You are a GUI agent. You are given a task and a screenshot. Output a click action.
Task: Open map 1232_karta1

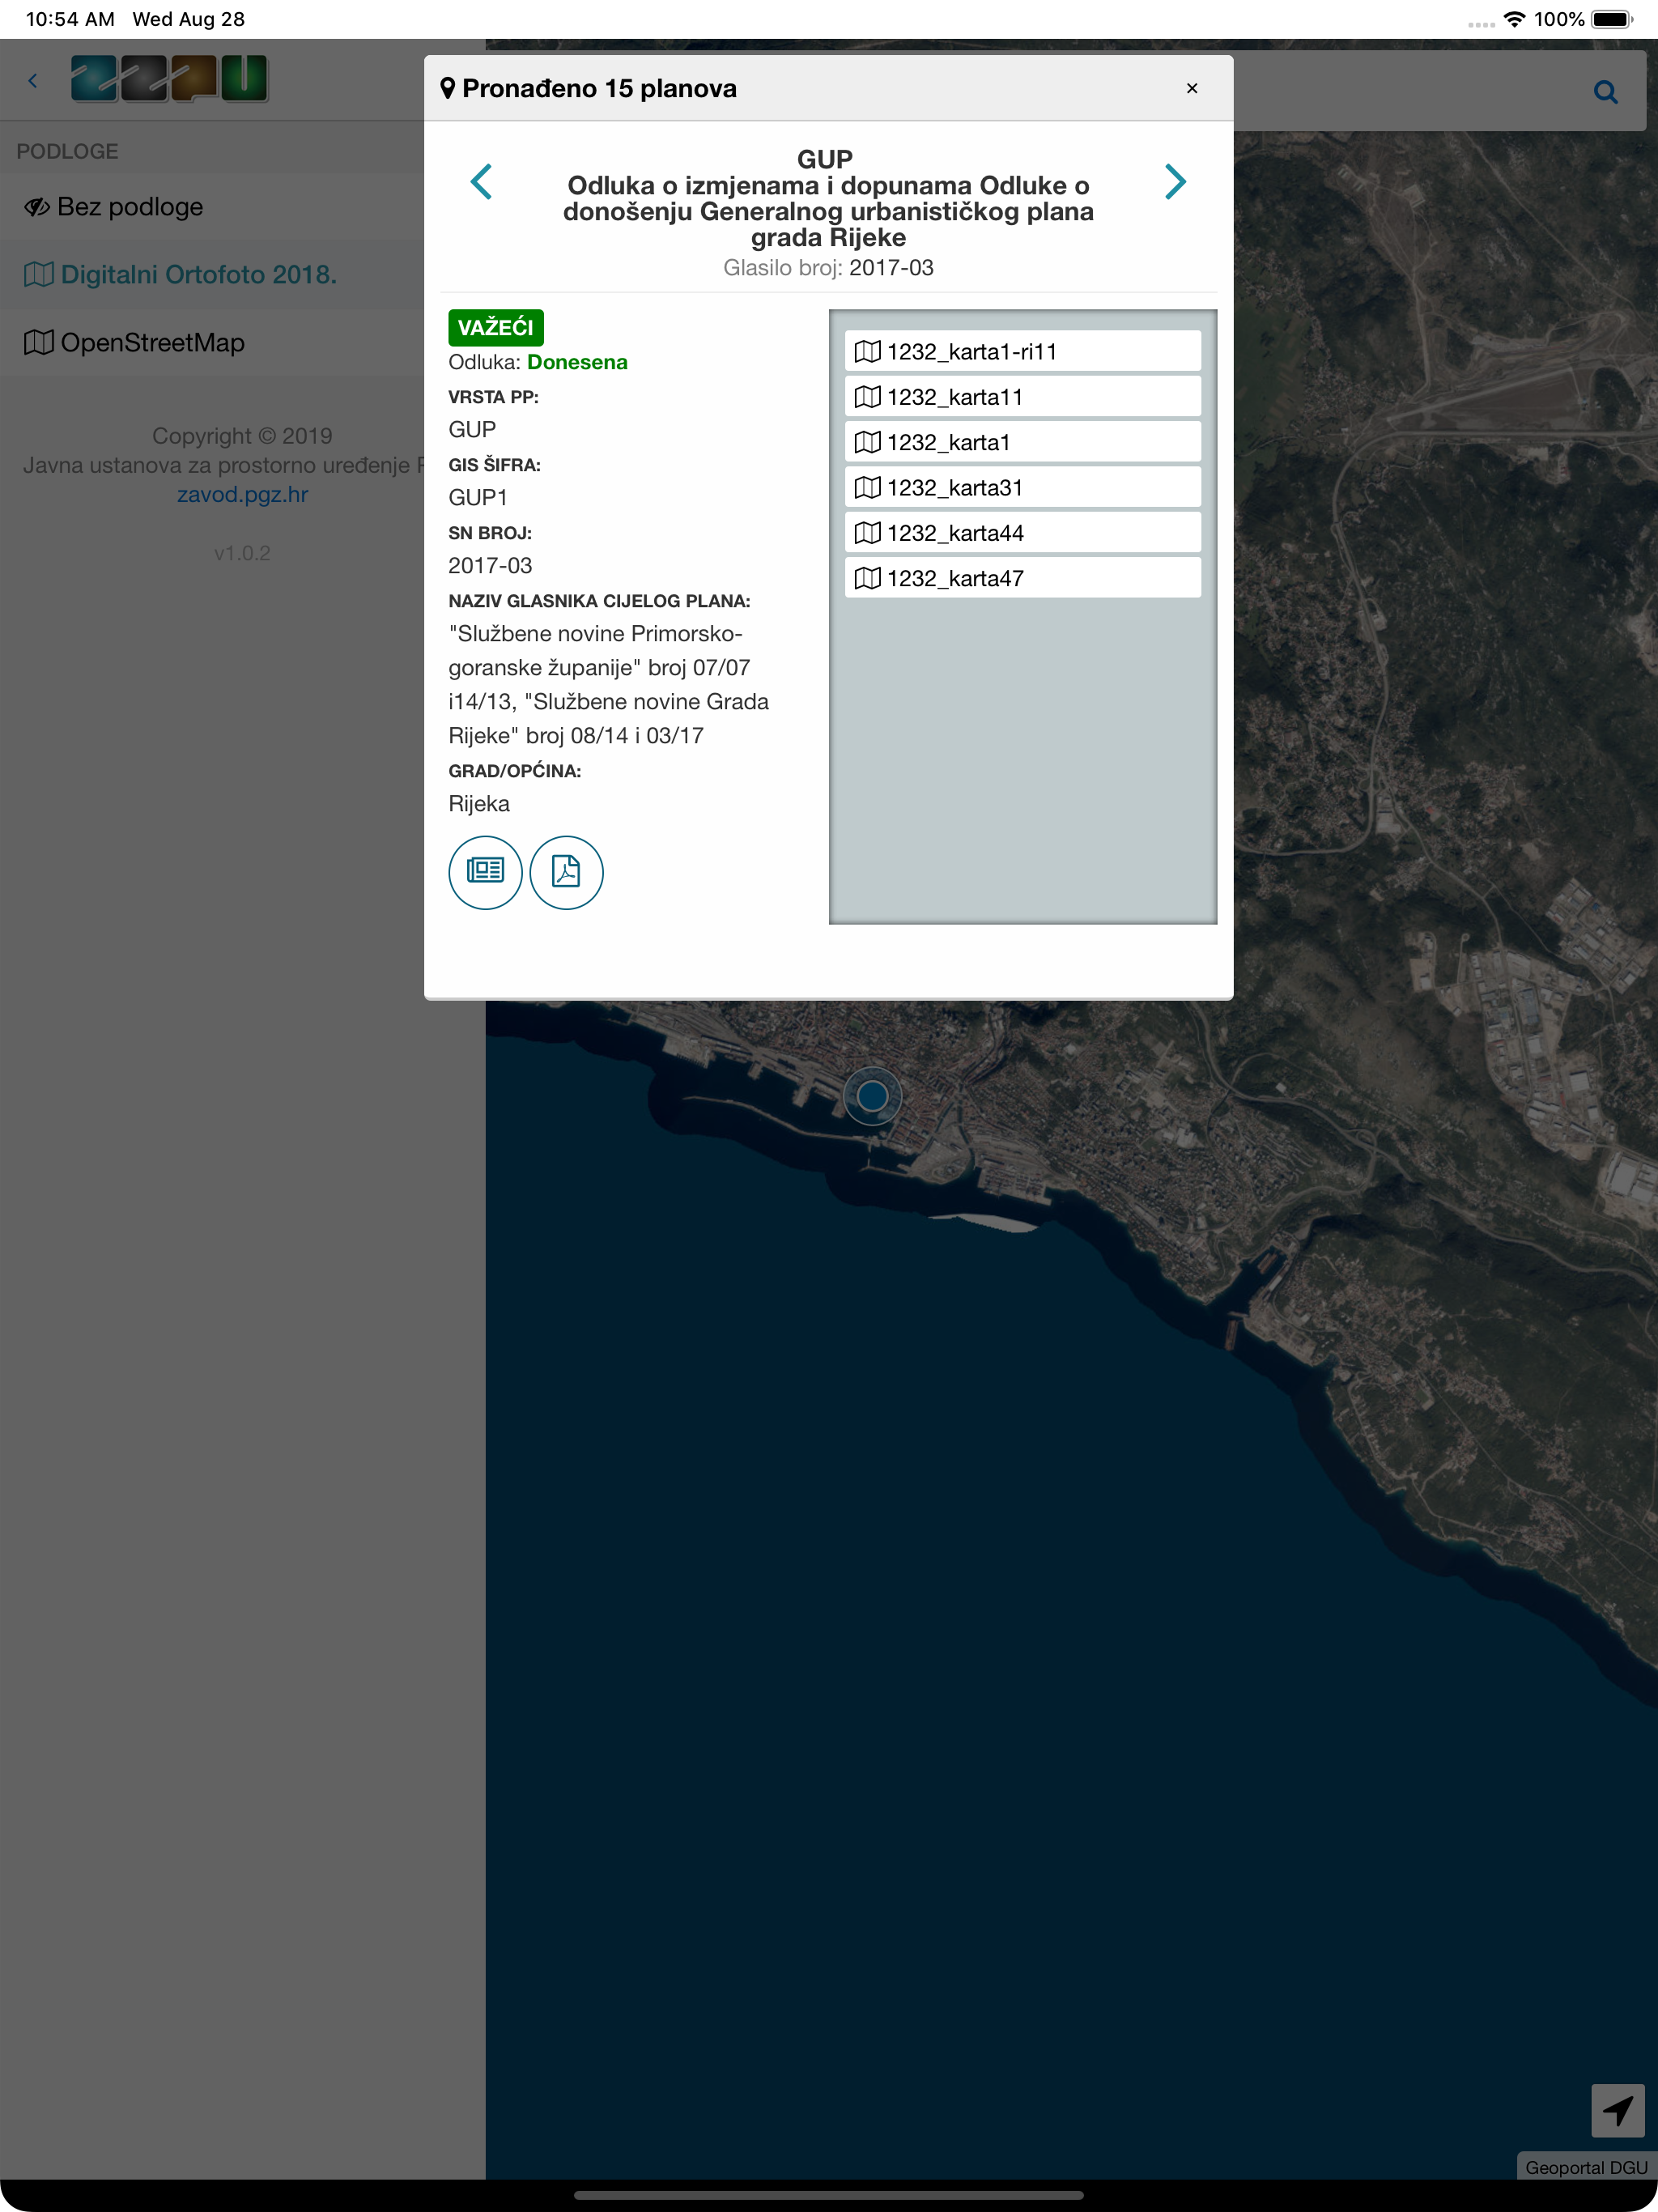point(1022,442)
